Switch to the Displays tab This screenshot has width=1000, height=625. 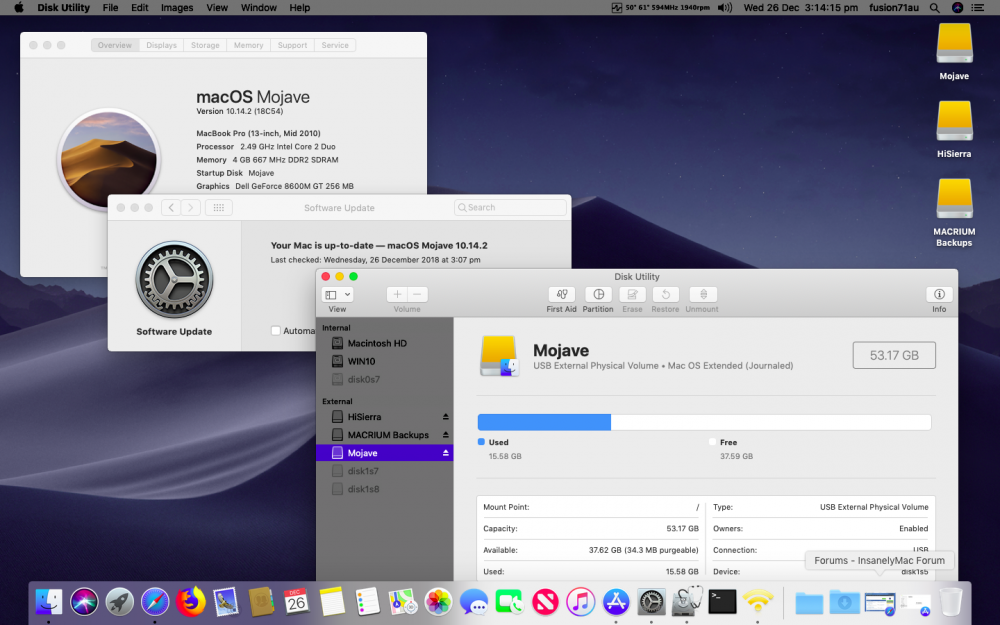(x=161, y=45)
